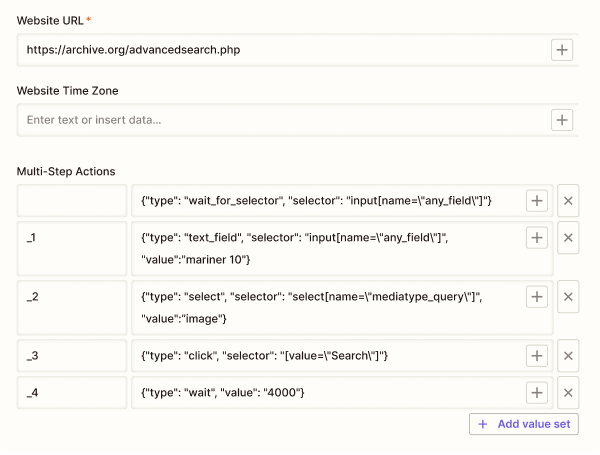Click the plus icon in Website URL field
Image resolution: width=600 pixels, height=455 pixels.
point(563,49)
